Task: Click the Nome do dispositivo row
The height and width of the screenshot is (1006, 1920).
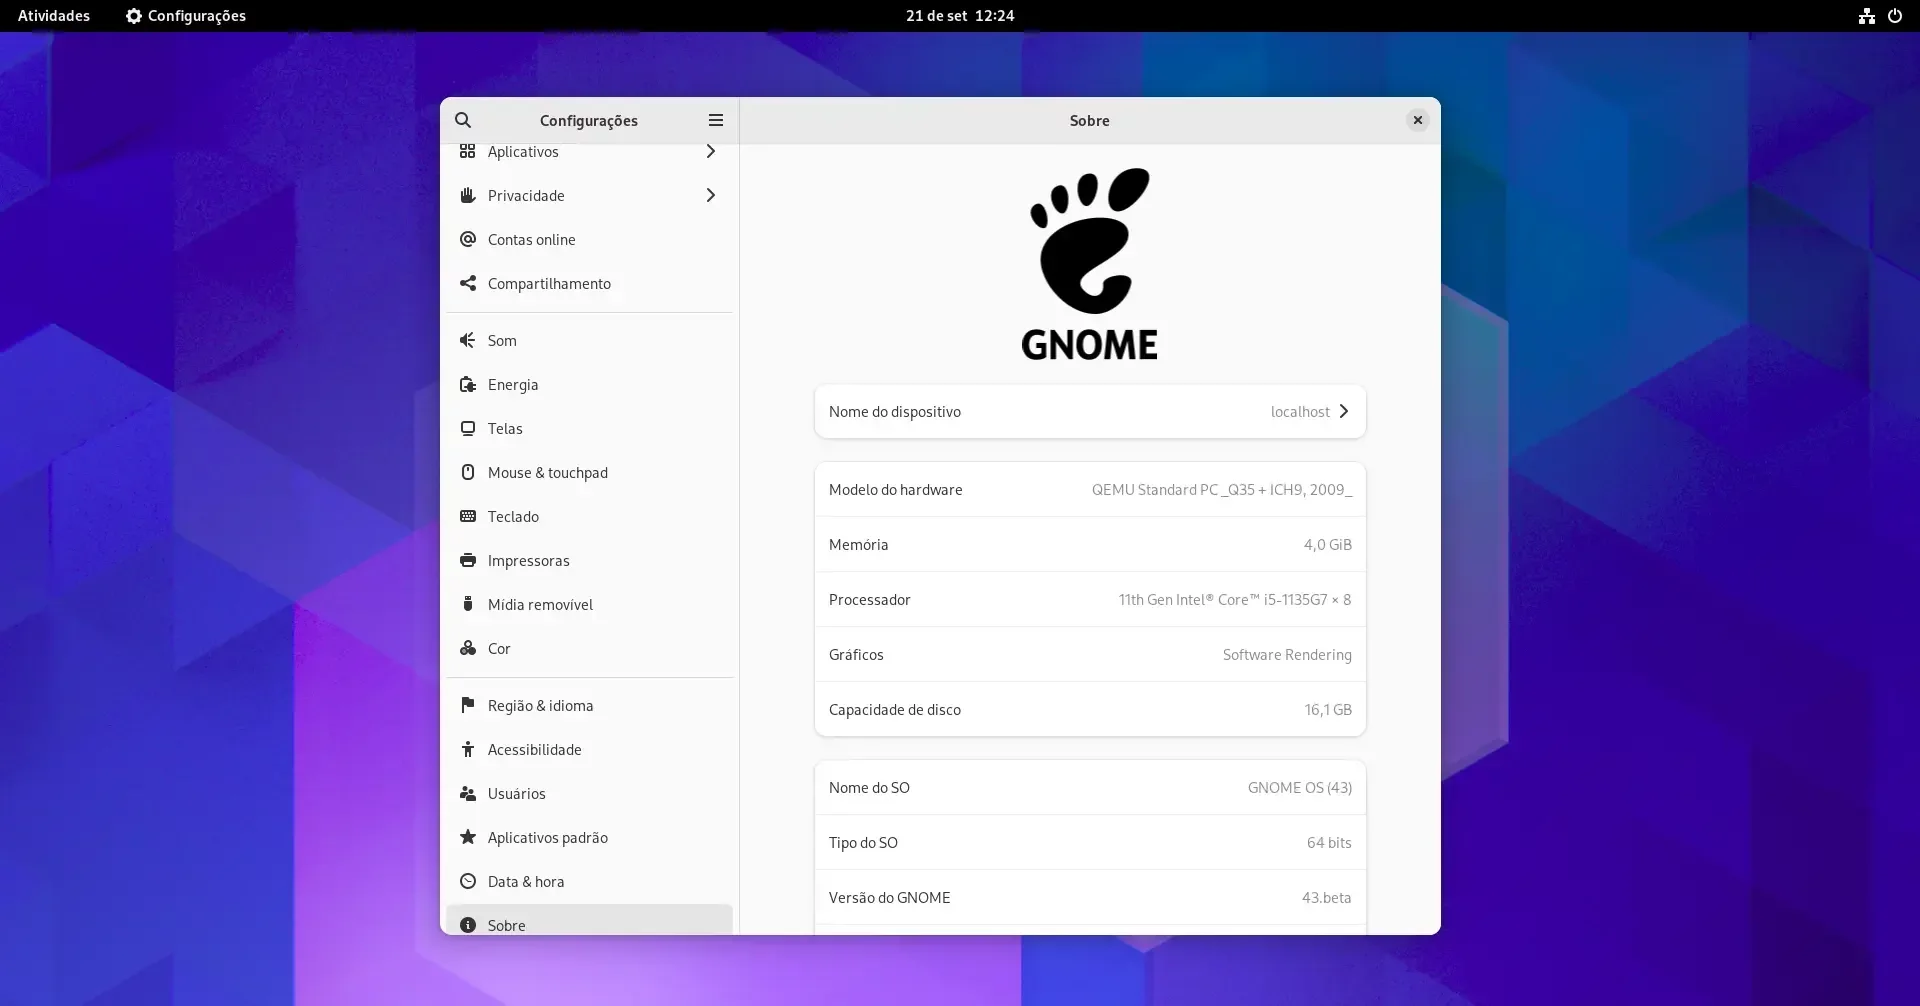Action: [1090, 411]
